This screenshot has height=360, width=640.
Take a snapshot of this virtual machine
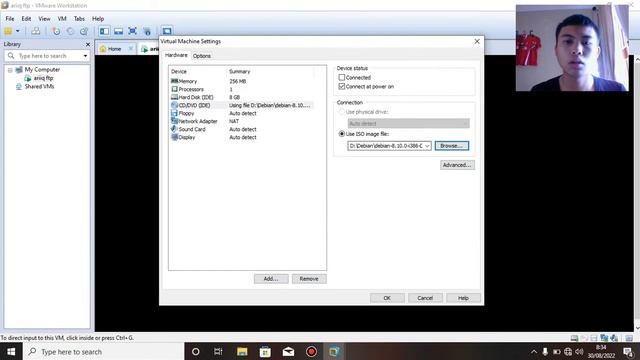[x=56, y=31]
